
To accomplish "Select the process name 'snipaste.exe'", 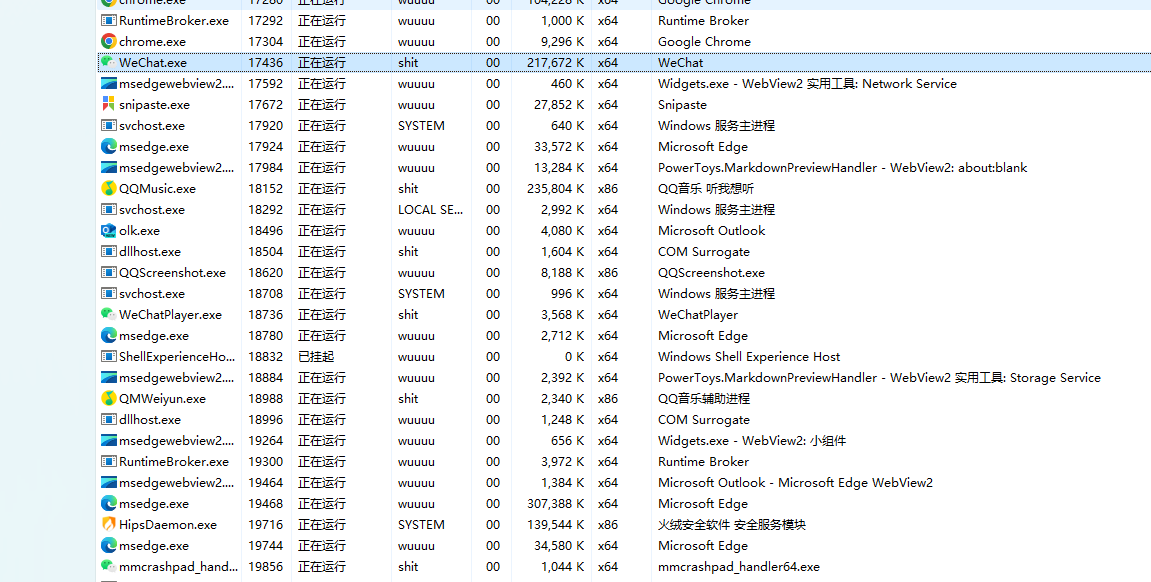I will (154, 105).
